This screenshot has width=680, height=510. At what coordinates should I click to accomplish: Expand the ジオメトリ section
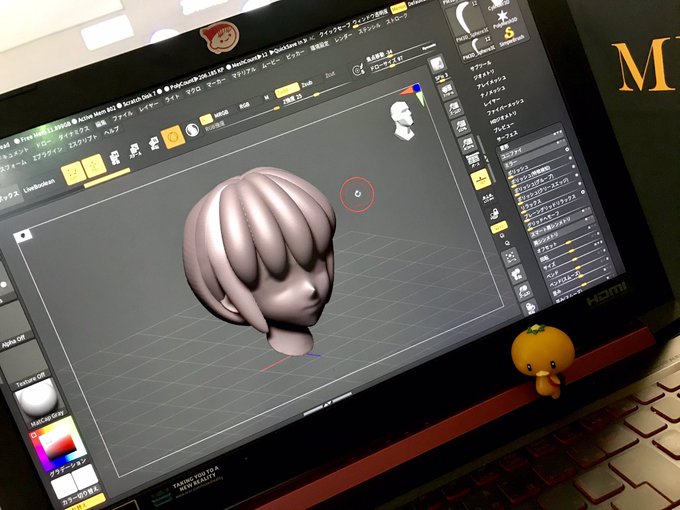click(484, 75)
